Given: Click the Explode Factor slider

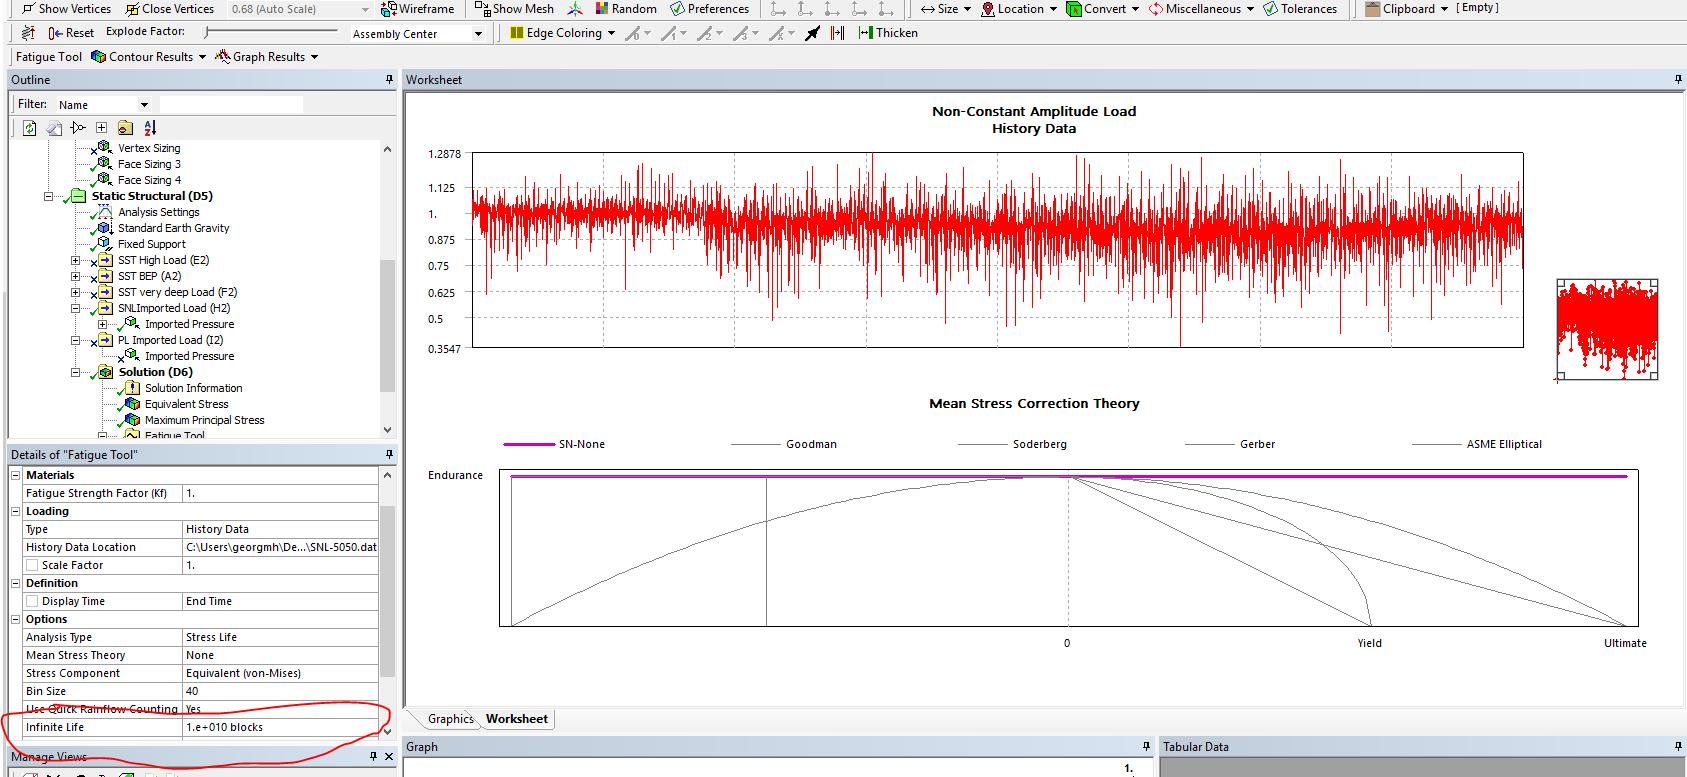Looking at the screenshot, I should click(x=270, y=33).
